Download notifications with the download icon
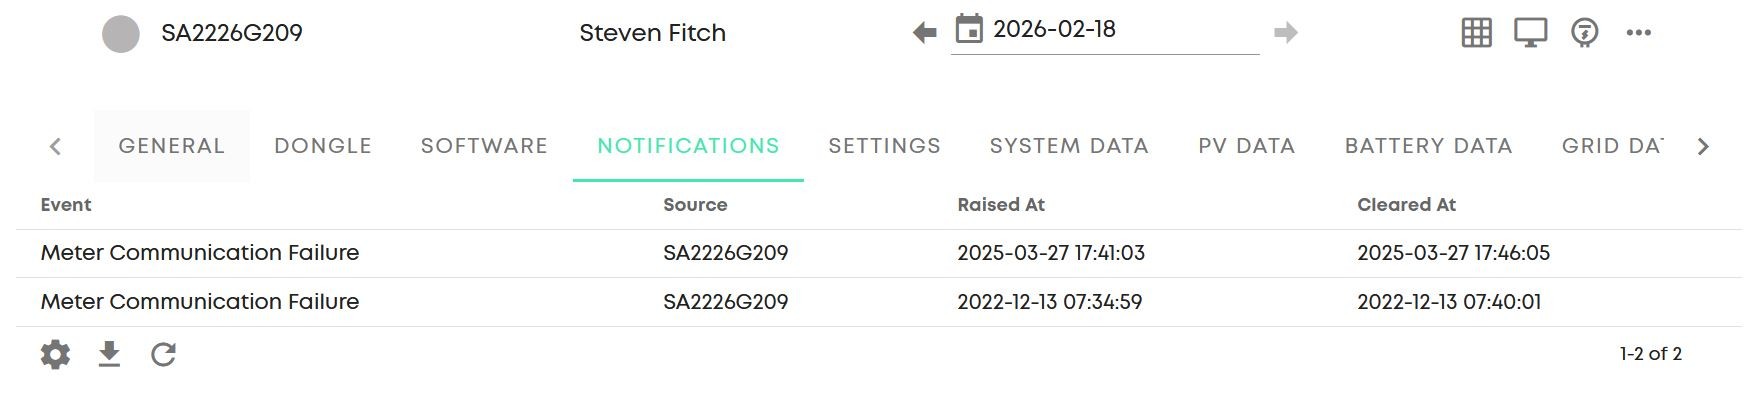The width and height of the screenshot is (1760, 410). [x=110, y=354]
